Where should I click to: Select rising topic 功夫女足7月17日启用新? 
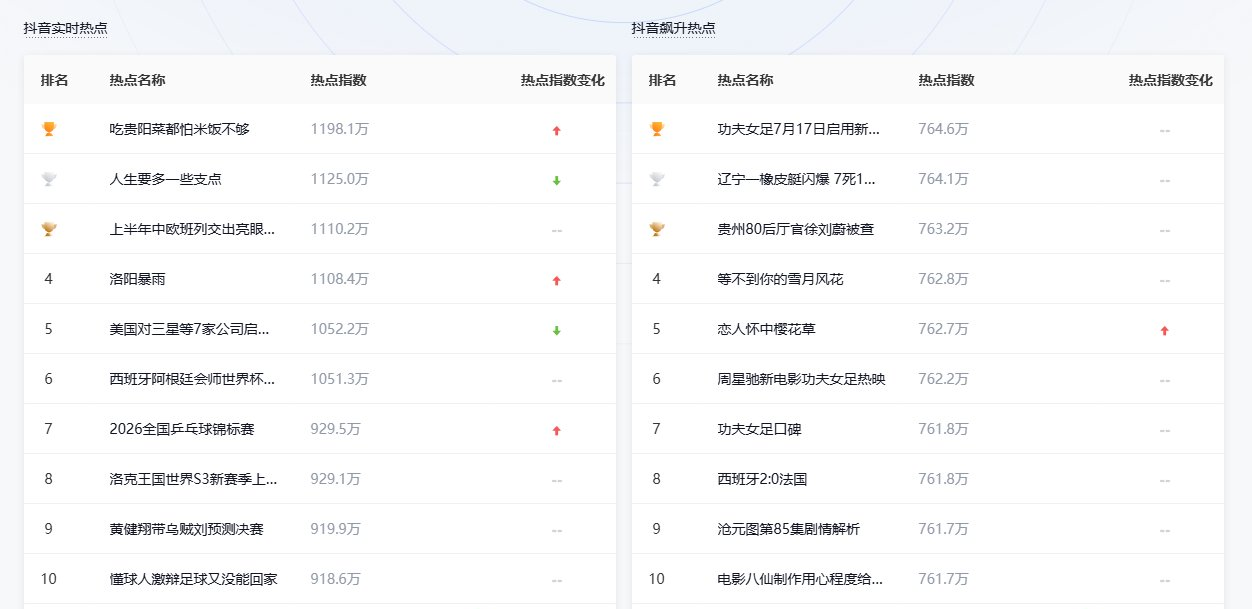[799, 129]
